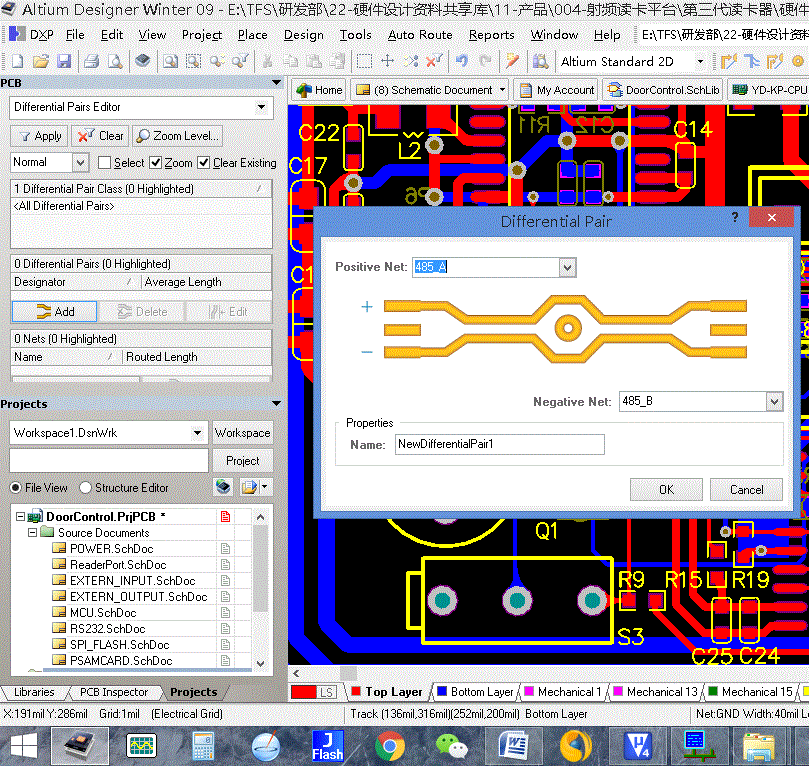Click the Add differential pair button
This screenshot has height=766, width=809.
54,312
